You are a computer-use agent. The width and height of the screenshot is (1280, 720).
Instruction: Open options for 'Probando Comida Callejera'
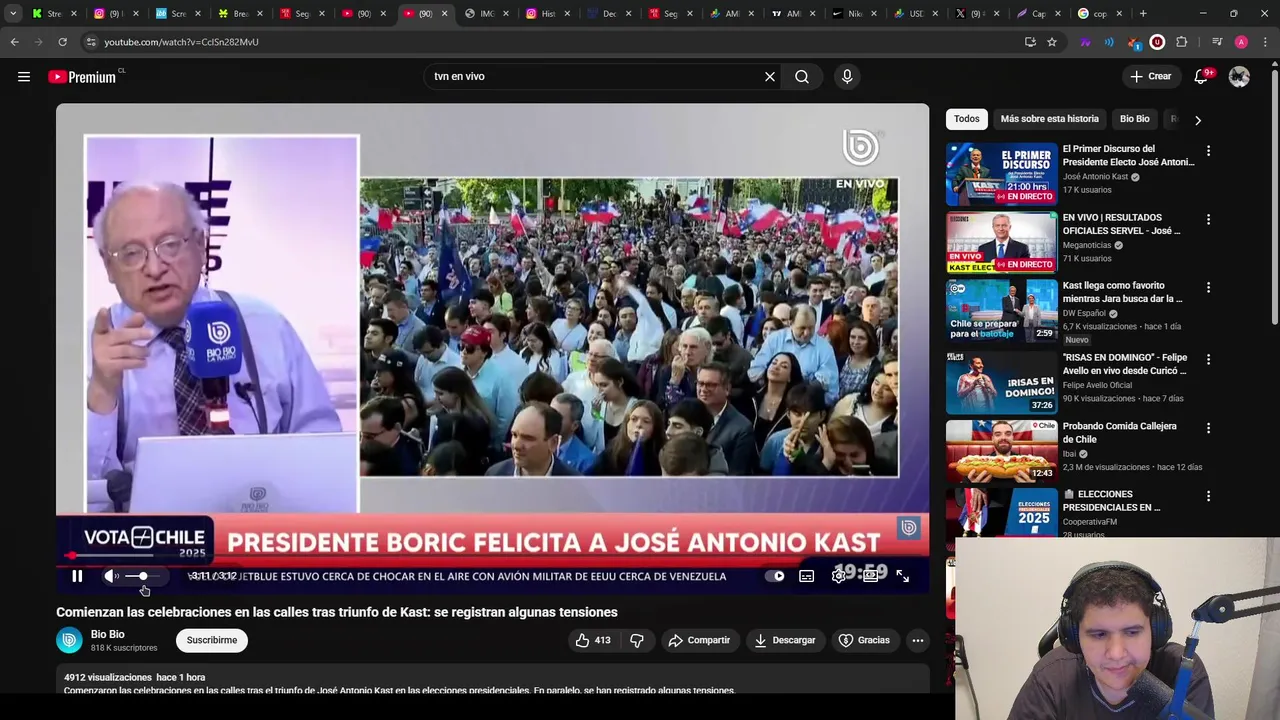pos(1208,428)
